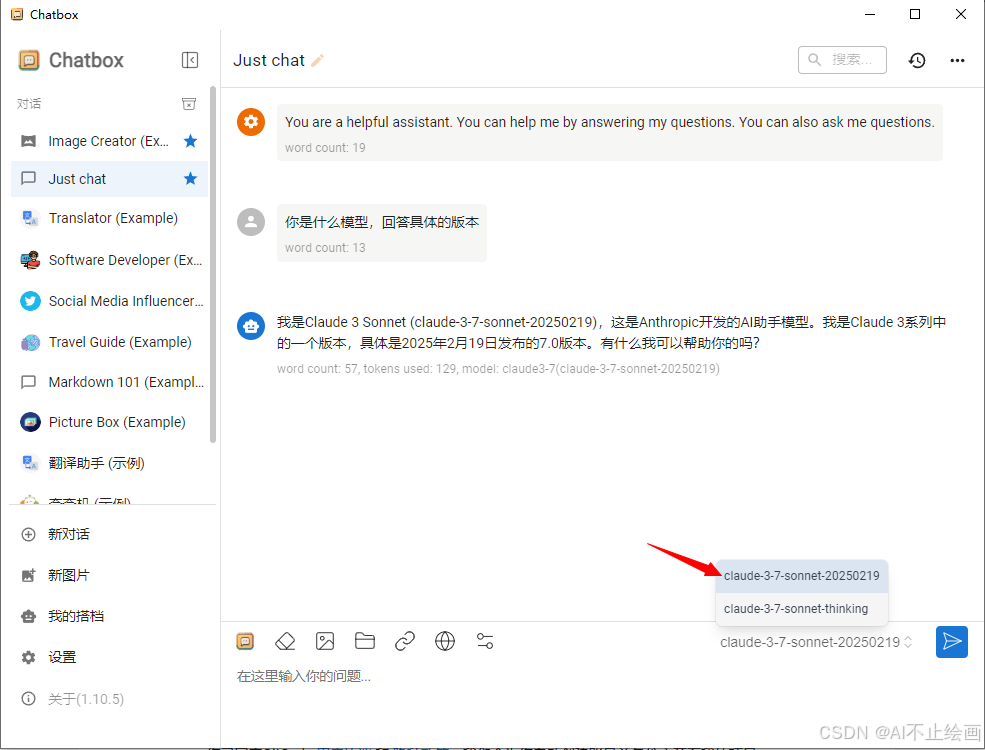The height and width of the screenshot is (750, 985).
Task: Click the blue robot assistant avatar
Action: (x=251, y=326)
